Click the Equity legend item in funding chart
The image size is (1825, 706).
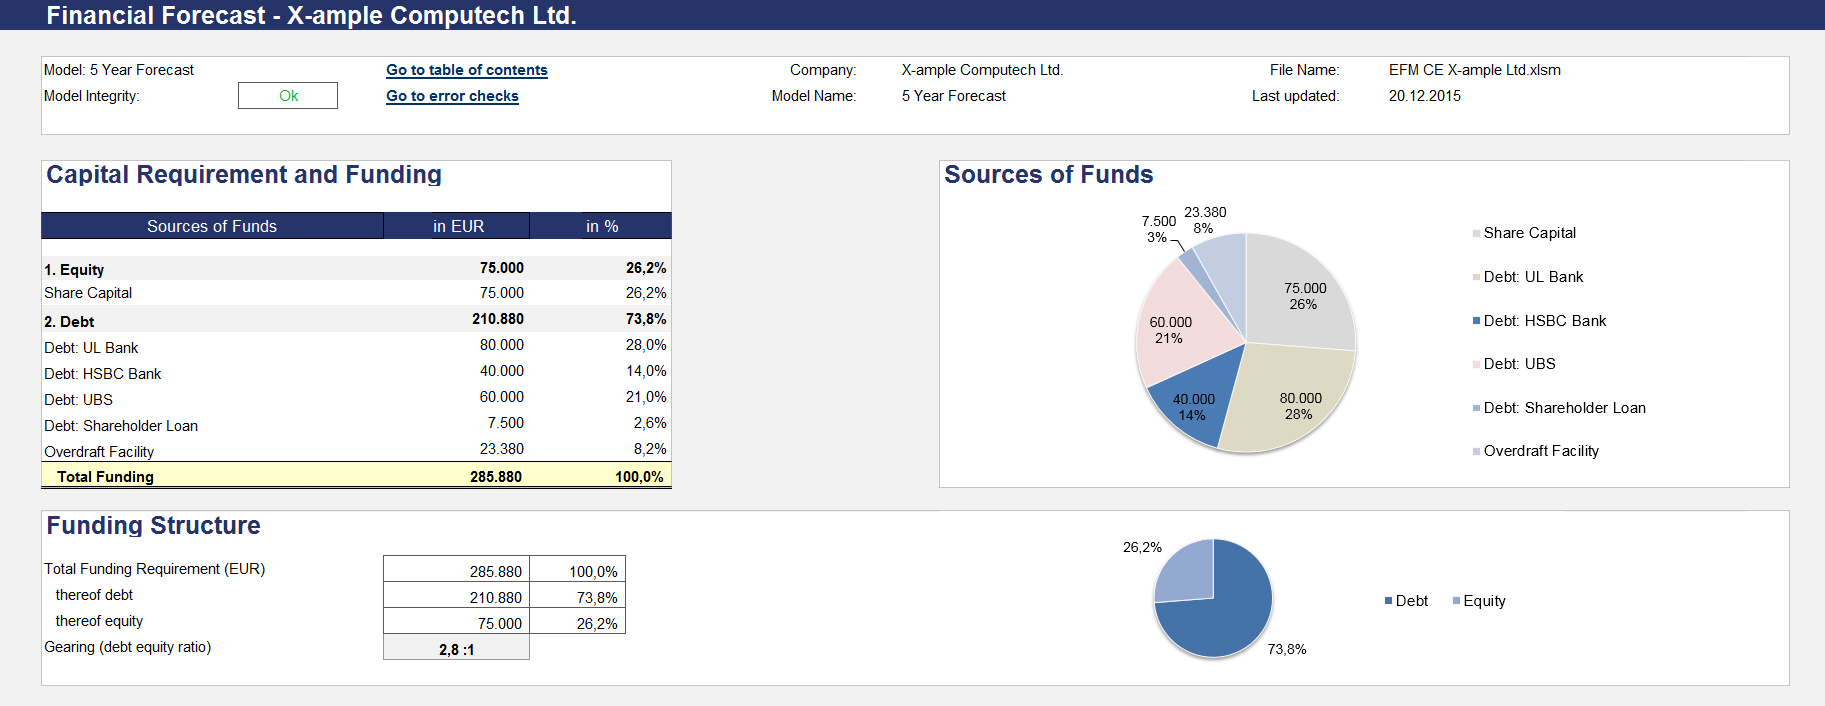coord(1483,601)
